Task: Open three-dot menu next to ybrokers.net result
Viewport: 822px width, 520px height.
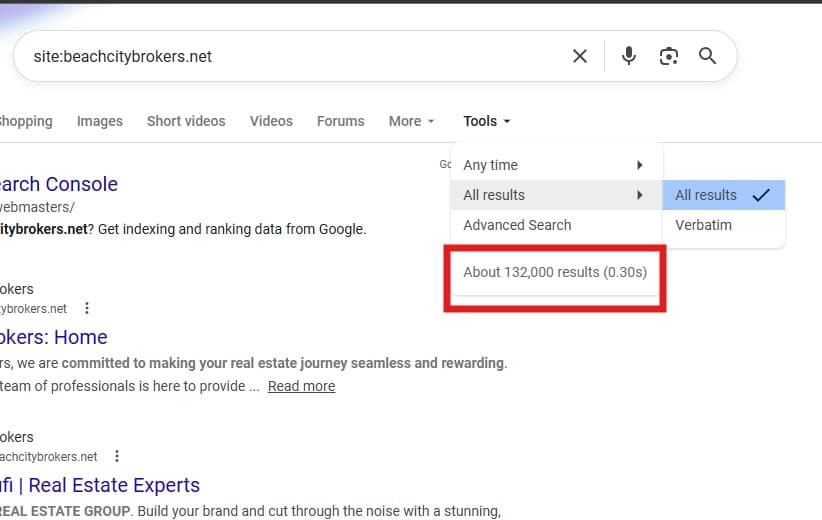Action: click(87, 308)
